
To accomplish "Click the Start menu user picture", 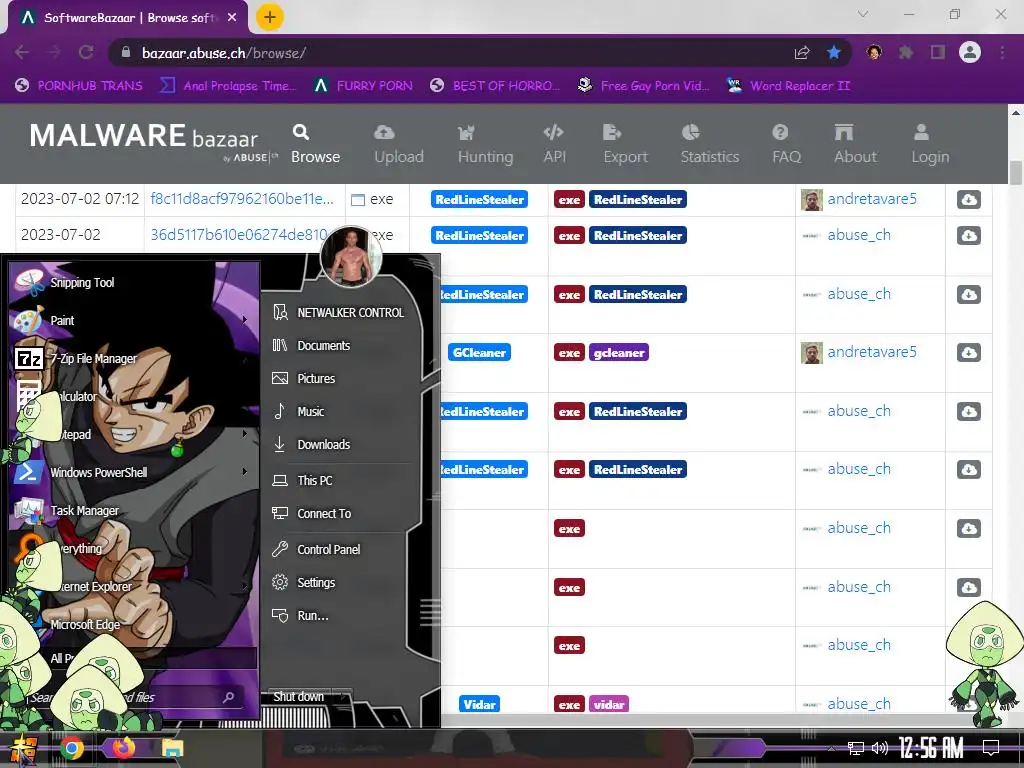I will [x=351, y=257].
